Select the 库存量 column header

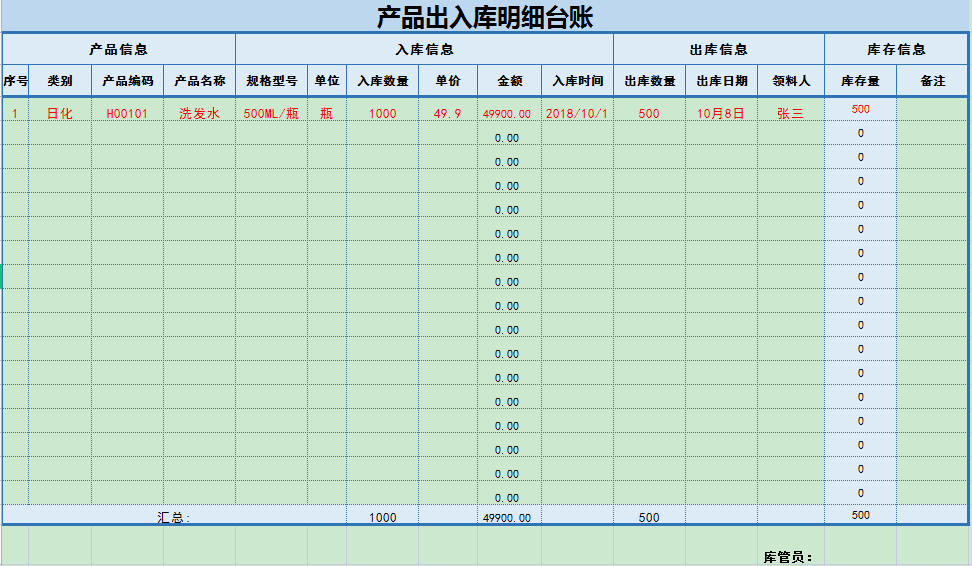point(860,81)
